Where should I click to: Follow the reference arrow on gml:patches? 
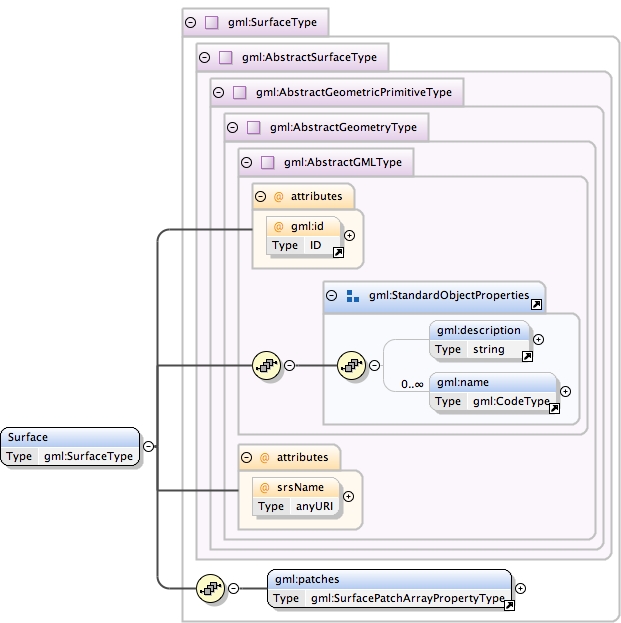(x=509, y=606)
